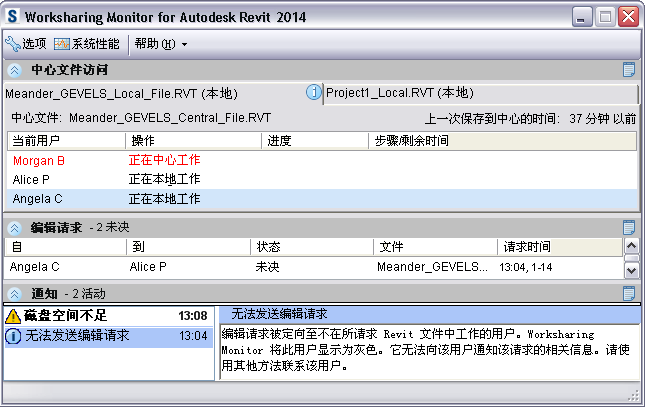Select the Alice P user row
The width and height of the screenshot is (645, 407).
click(322, 179)
